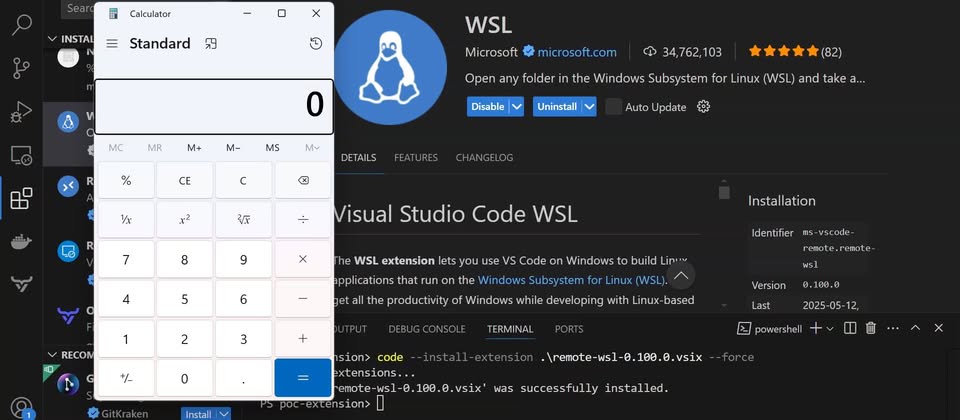
Task: Open the Docker view icon in activity bar
Action: click(21, 242)
